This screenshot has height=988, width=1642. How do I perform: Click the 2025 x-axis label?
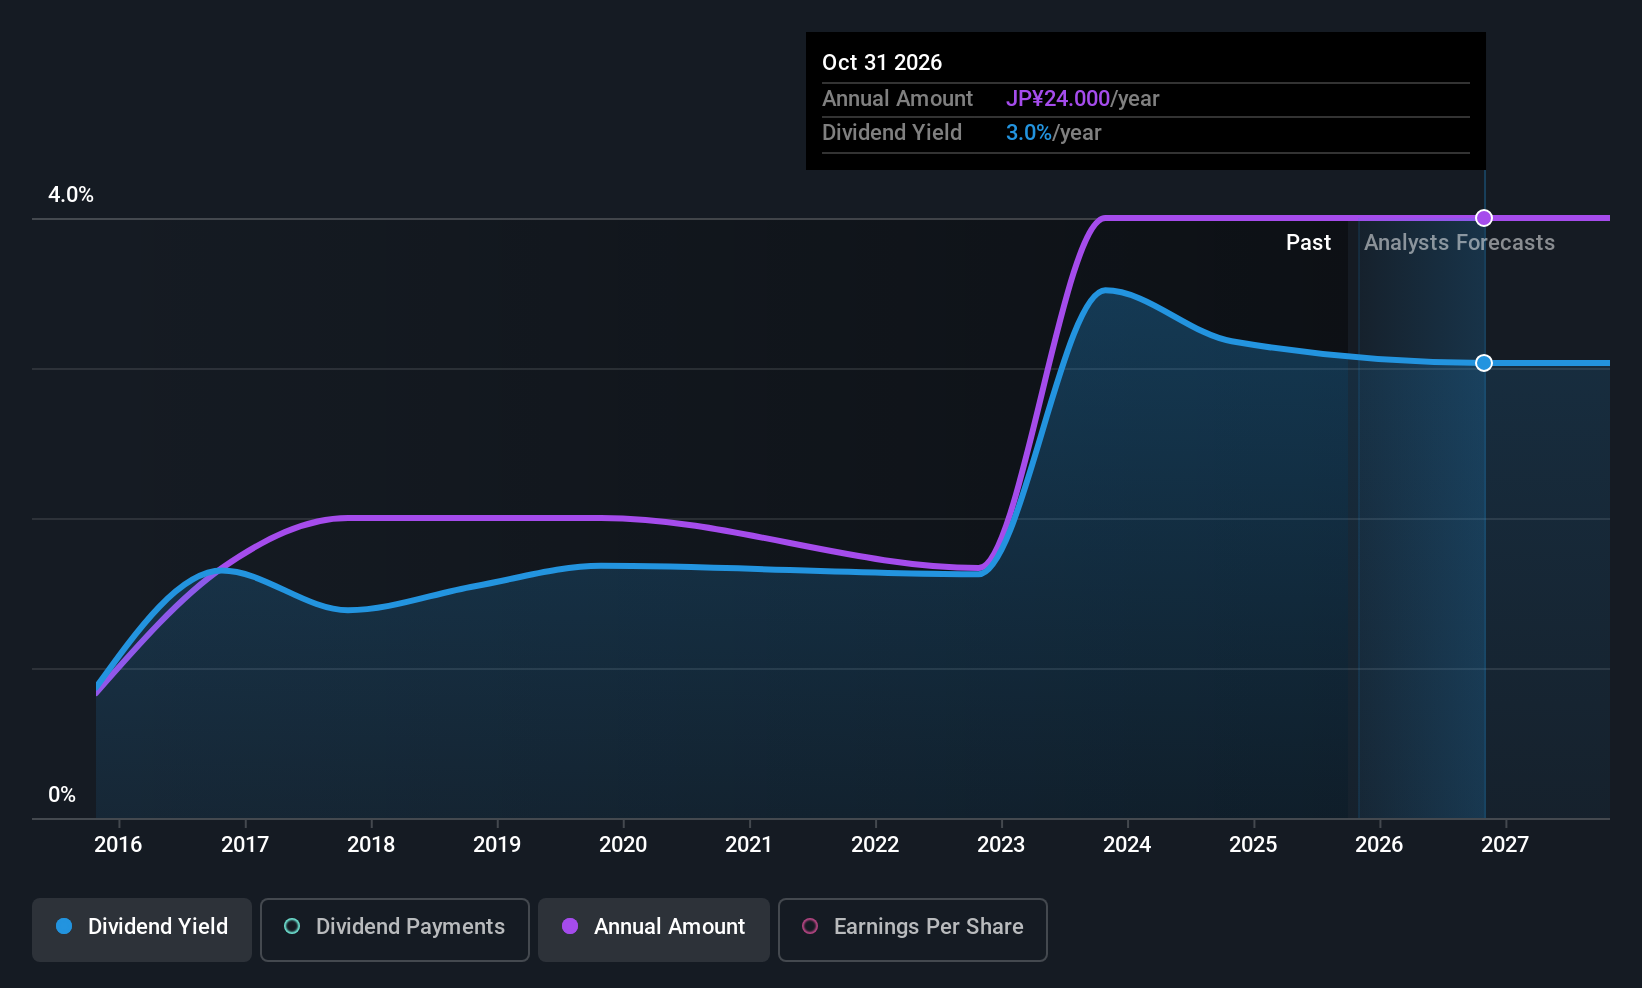coord(1253,845)
